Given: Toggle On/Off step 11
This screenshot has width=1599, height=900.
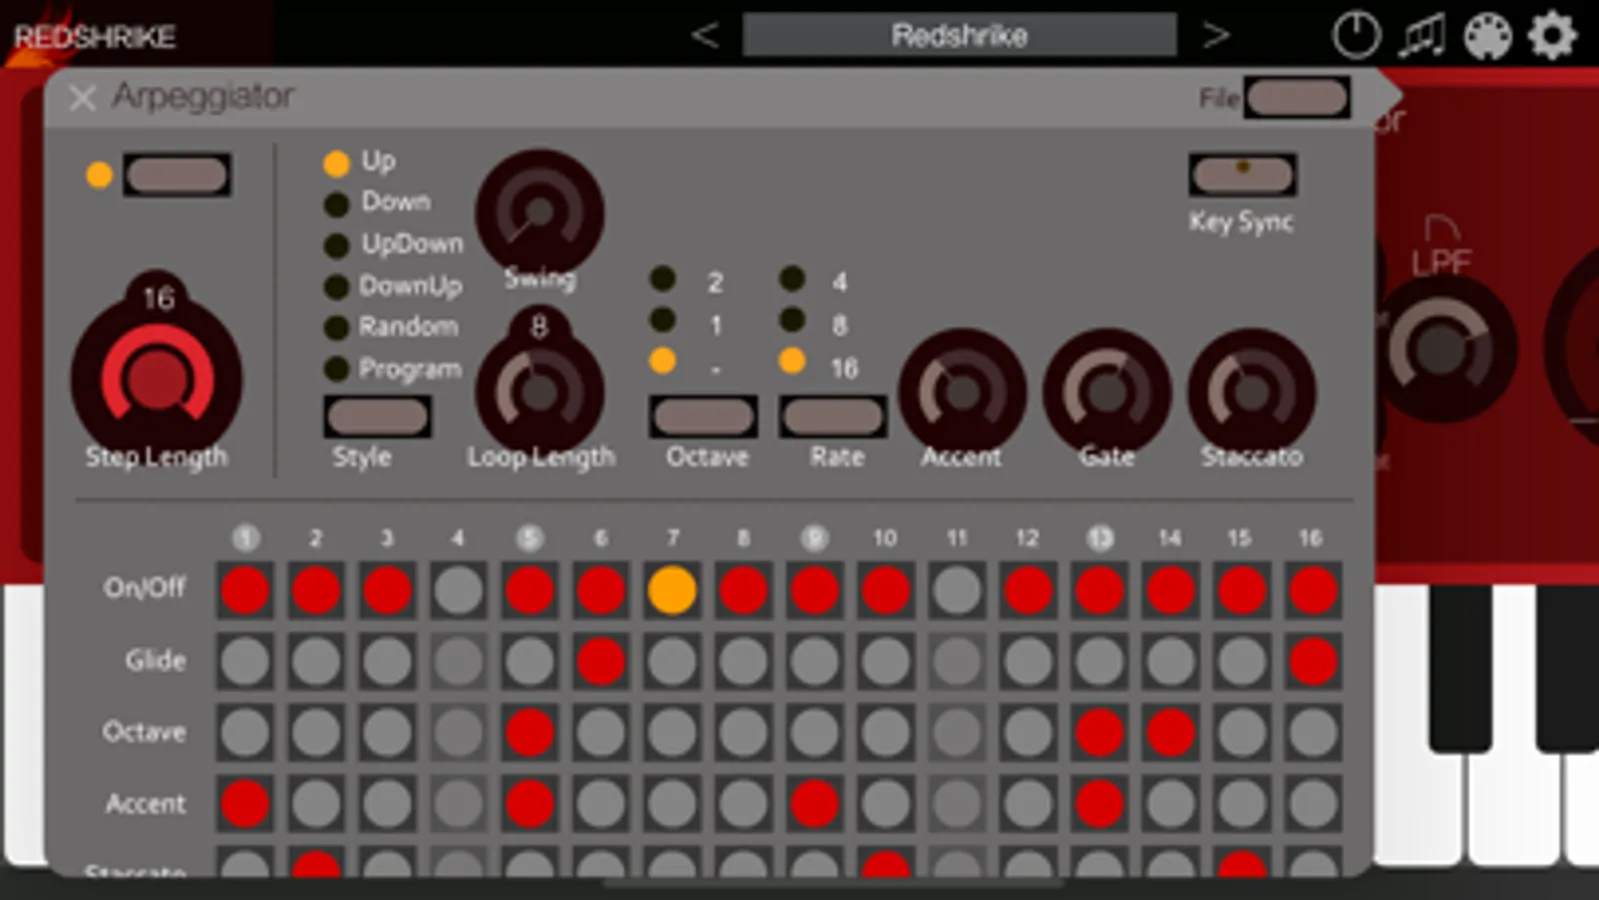Looking at the screenshot, I should 957,589.
